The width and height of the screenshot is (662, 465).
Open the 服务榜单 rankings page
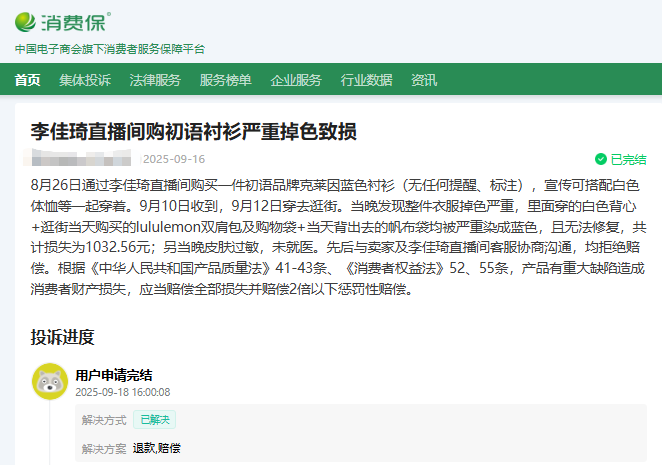(225, 80)
